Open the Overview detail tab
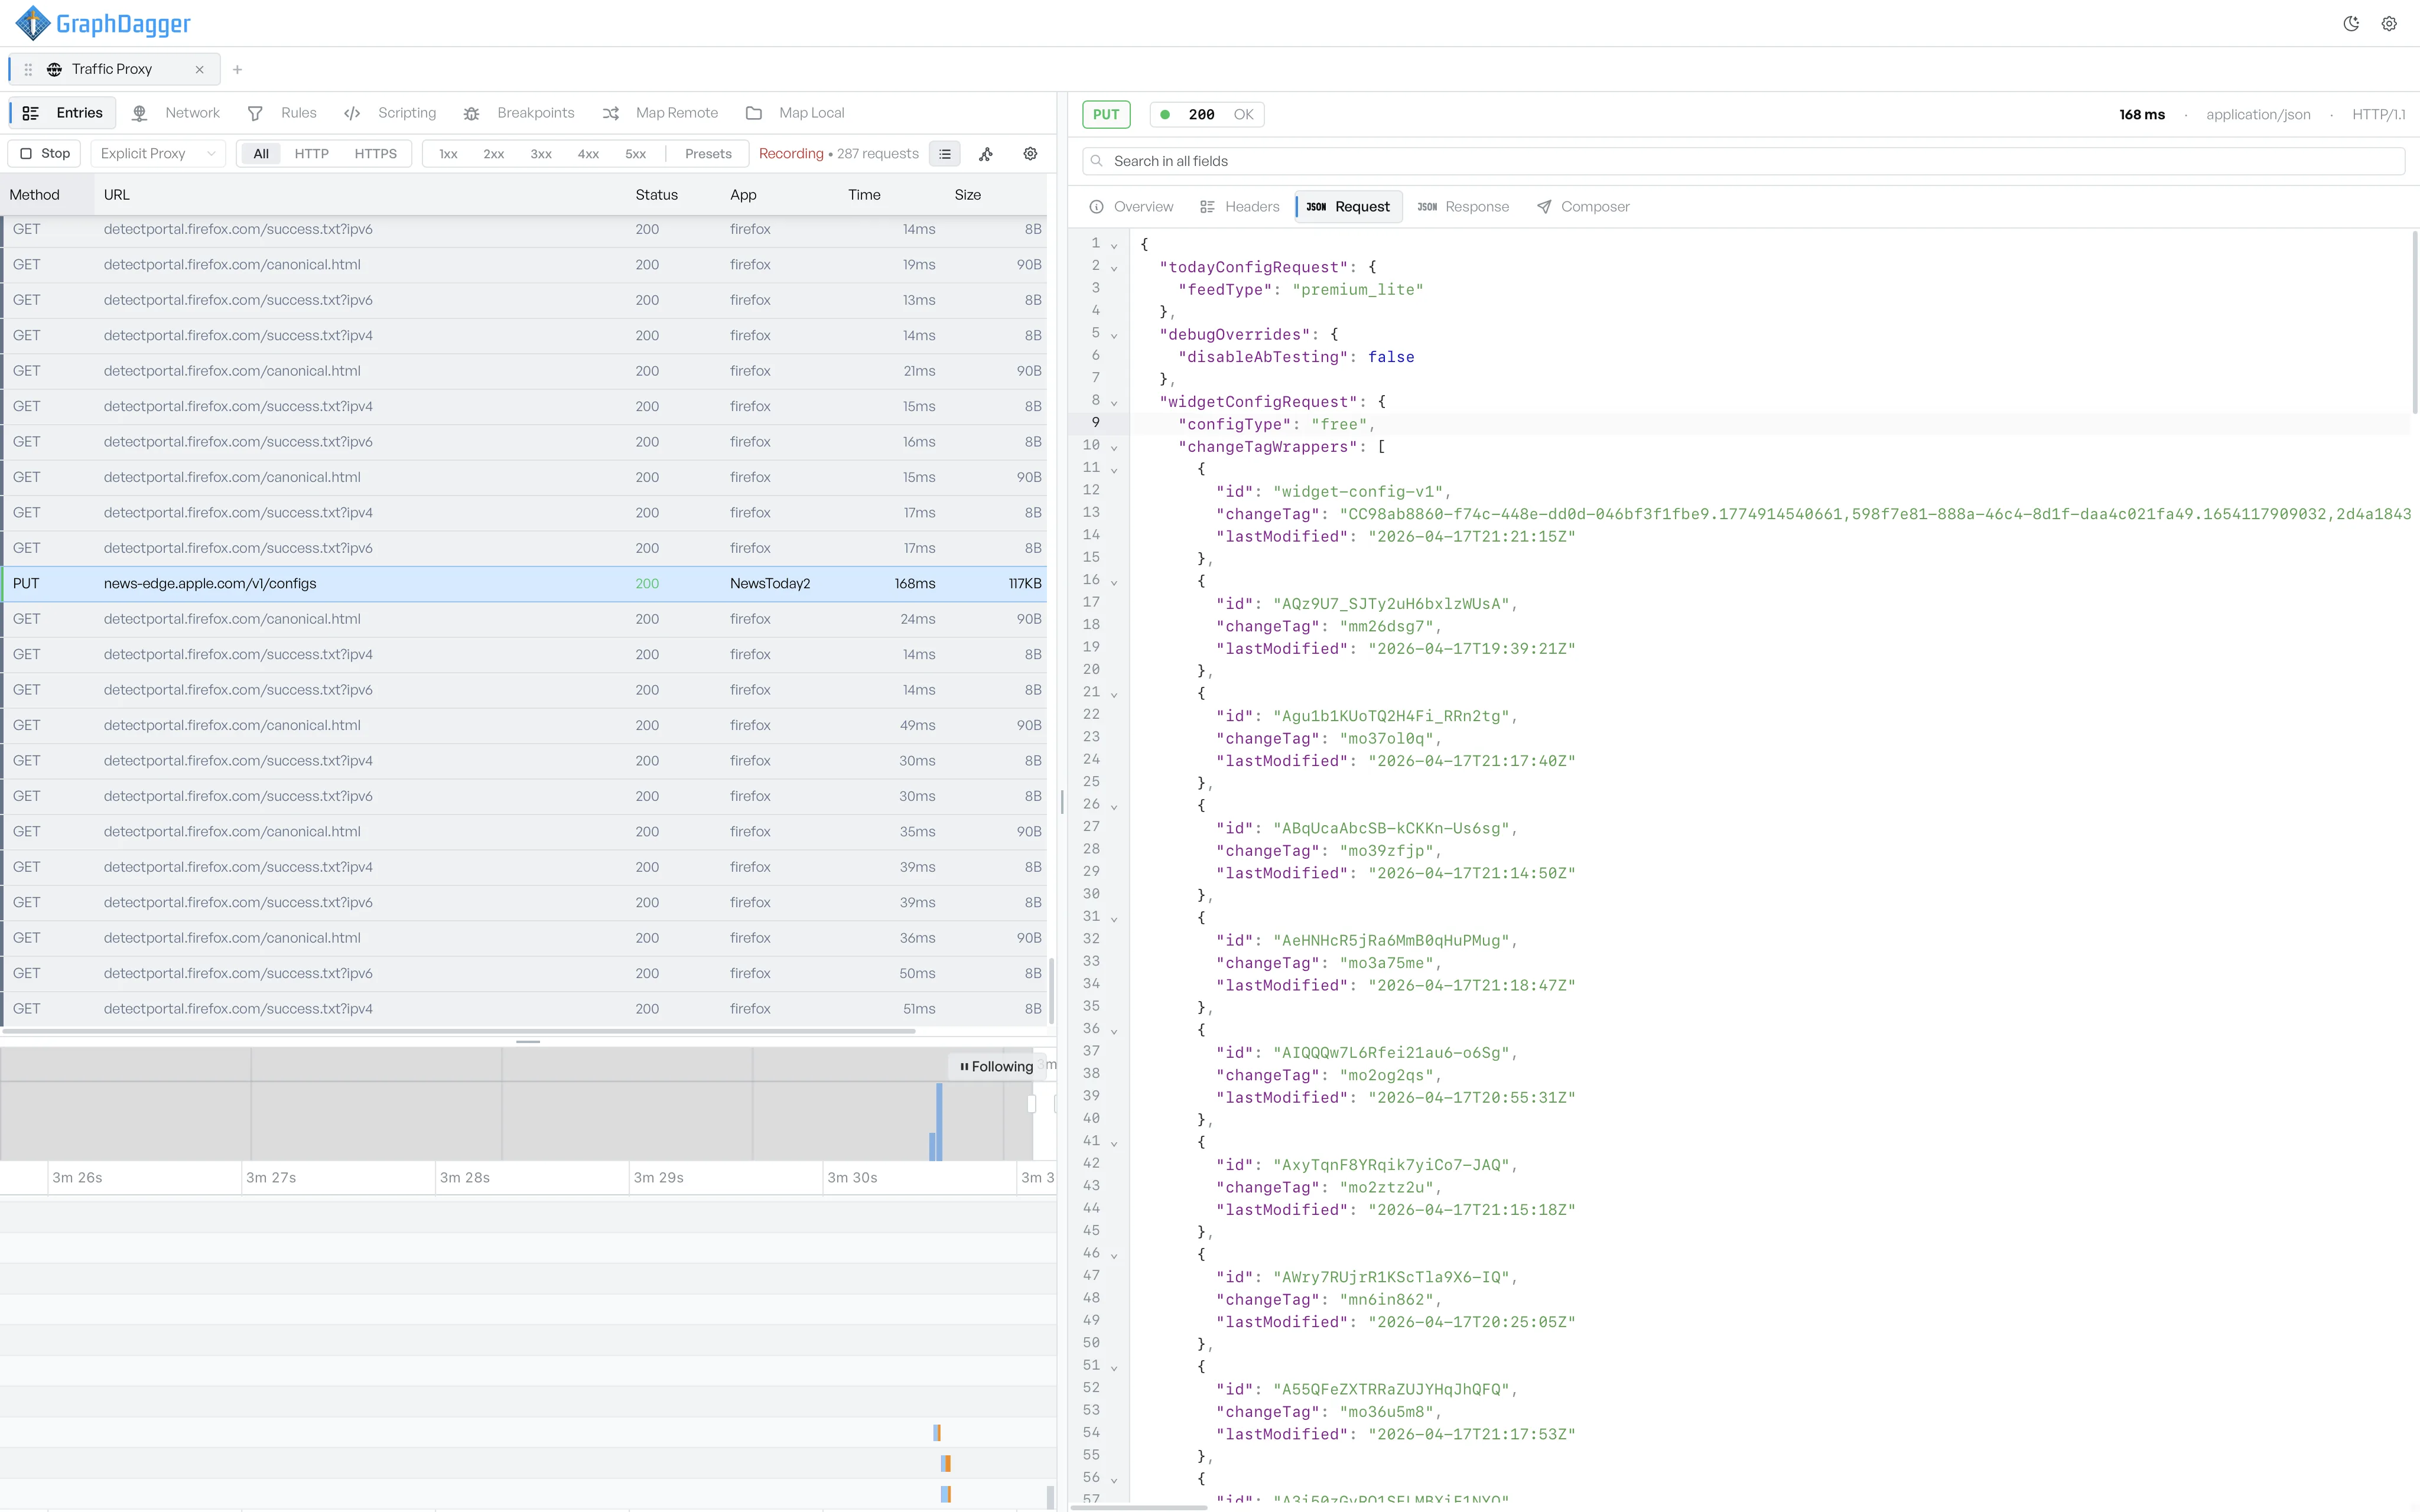Screen dimensions: 2420x1512 (1131, 207)
